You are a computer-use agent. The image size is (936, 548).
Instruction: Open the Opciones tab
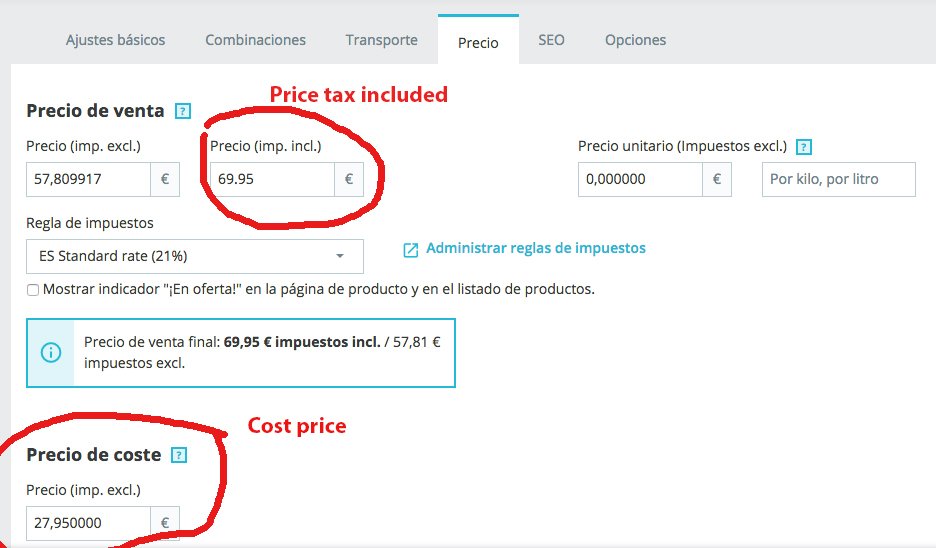click(x=635, y=40)
